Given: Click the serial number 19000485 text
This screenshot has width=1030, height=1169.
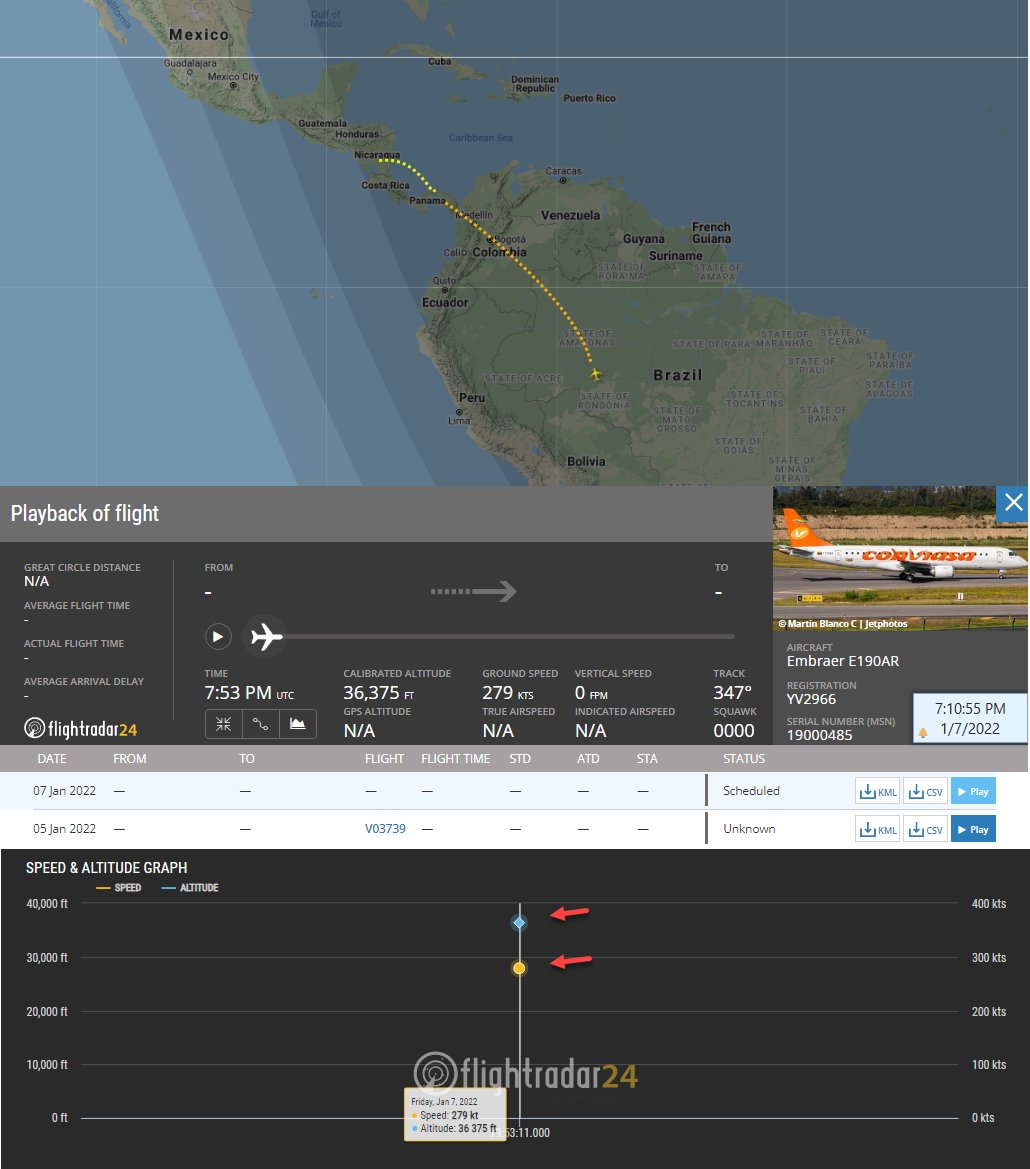Looking at the screenshot, I should 819,734.
